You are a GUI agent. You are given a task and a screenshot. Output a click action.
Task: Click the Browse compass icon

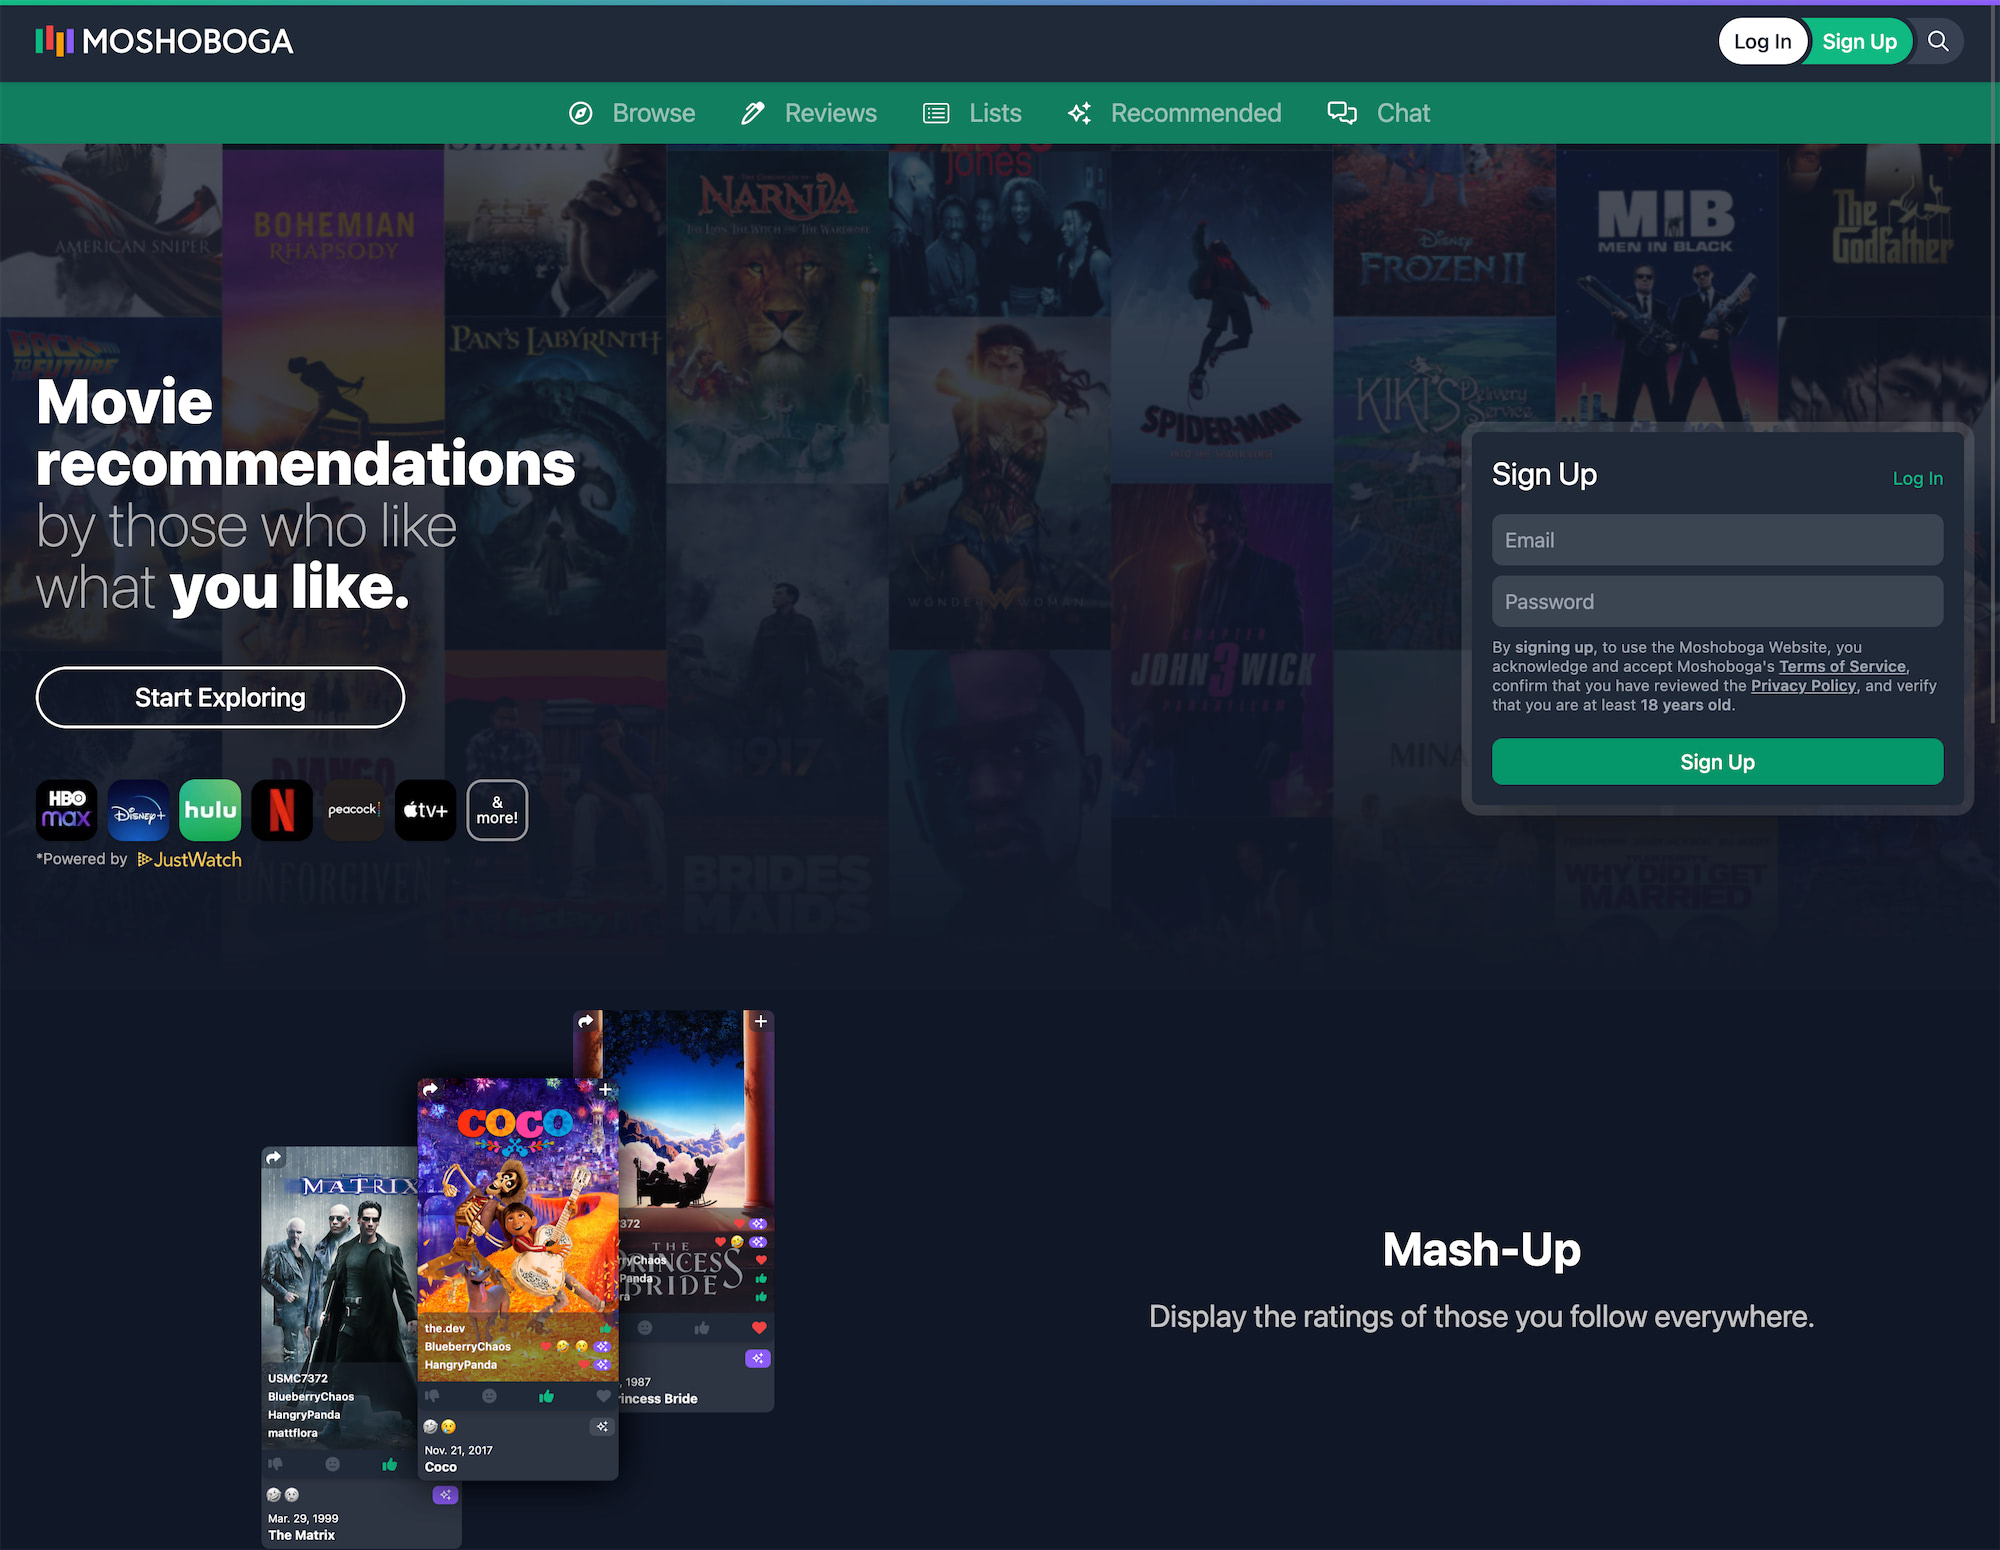(x=581, y=113)
